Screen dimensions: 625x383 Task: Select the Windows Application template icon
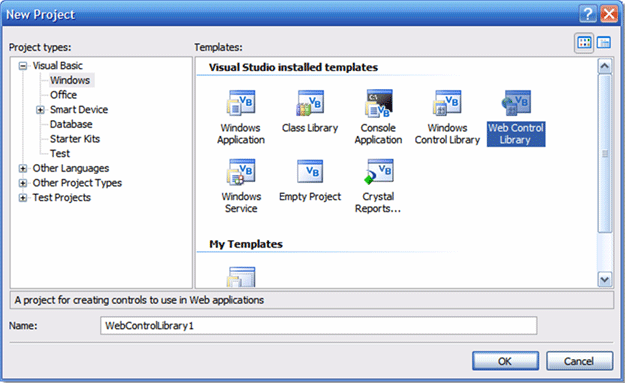241,103
